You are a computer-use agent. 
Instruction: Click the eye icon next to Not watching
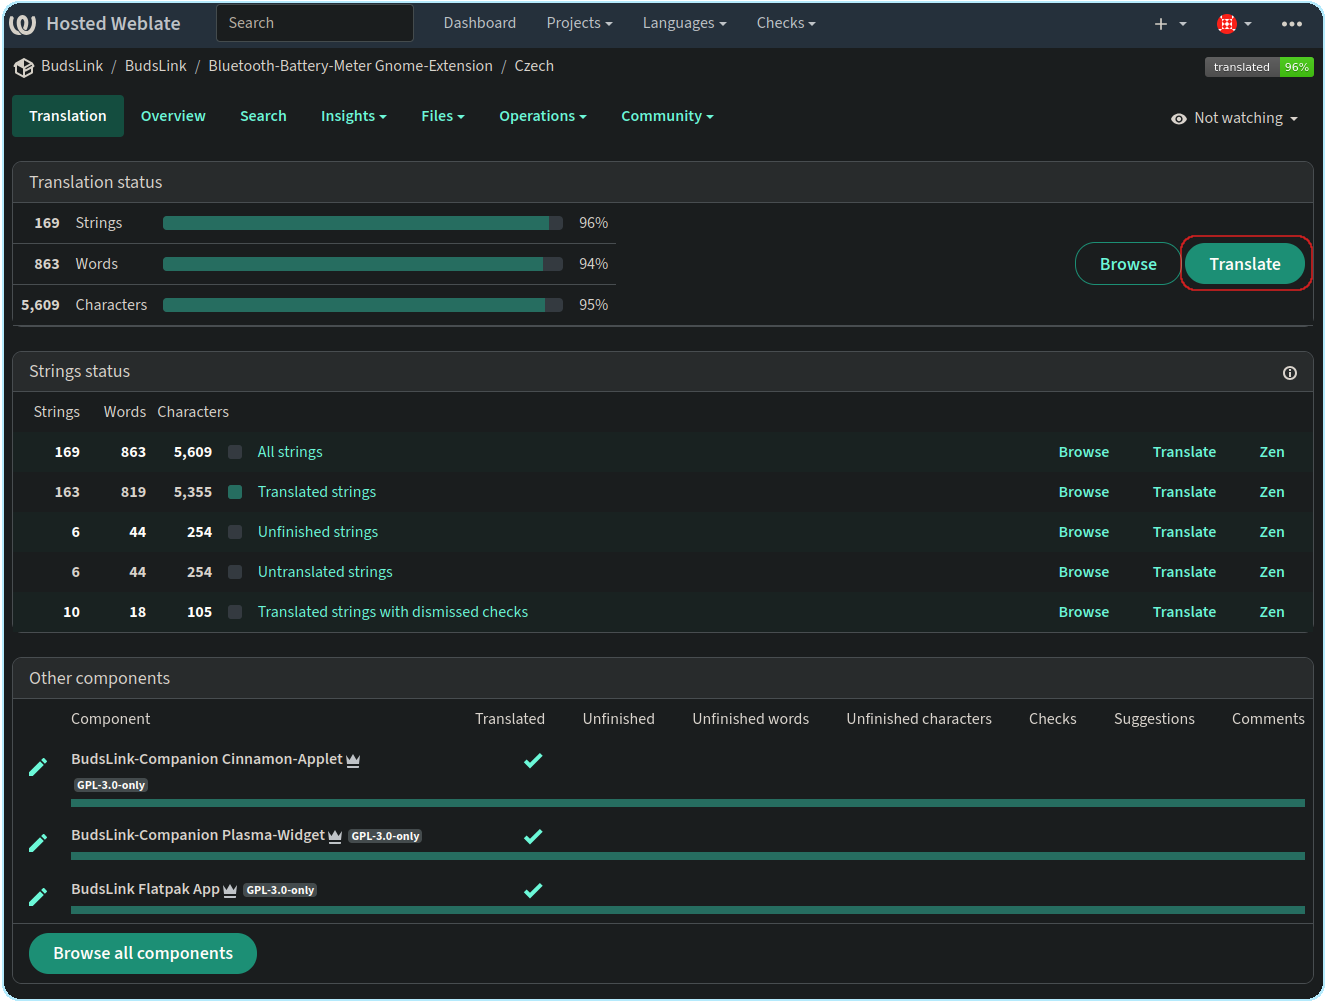(1179, 119)
